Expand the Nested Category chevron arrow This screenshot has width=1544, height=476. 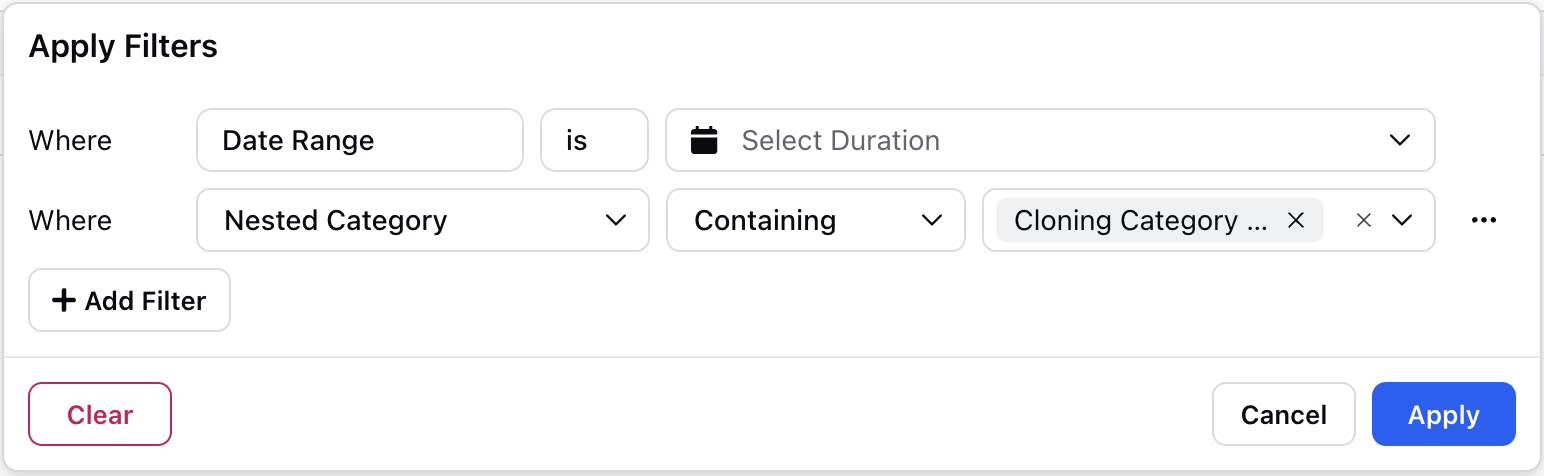(x=616, y=220)
